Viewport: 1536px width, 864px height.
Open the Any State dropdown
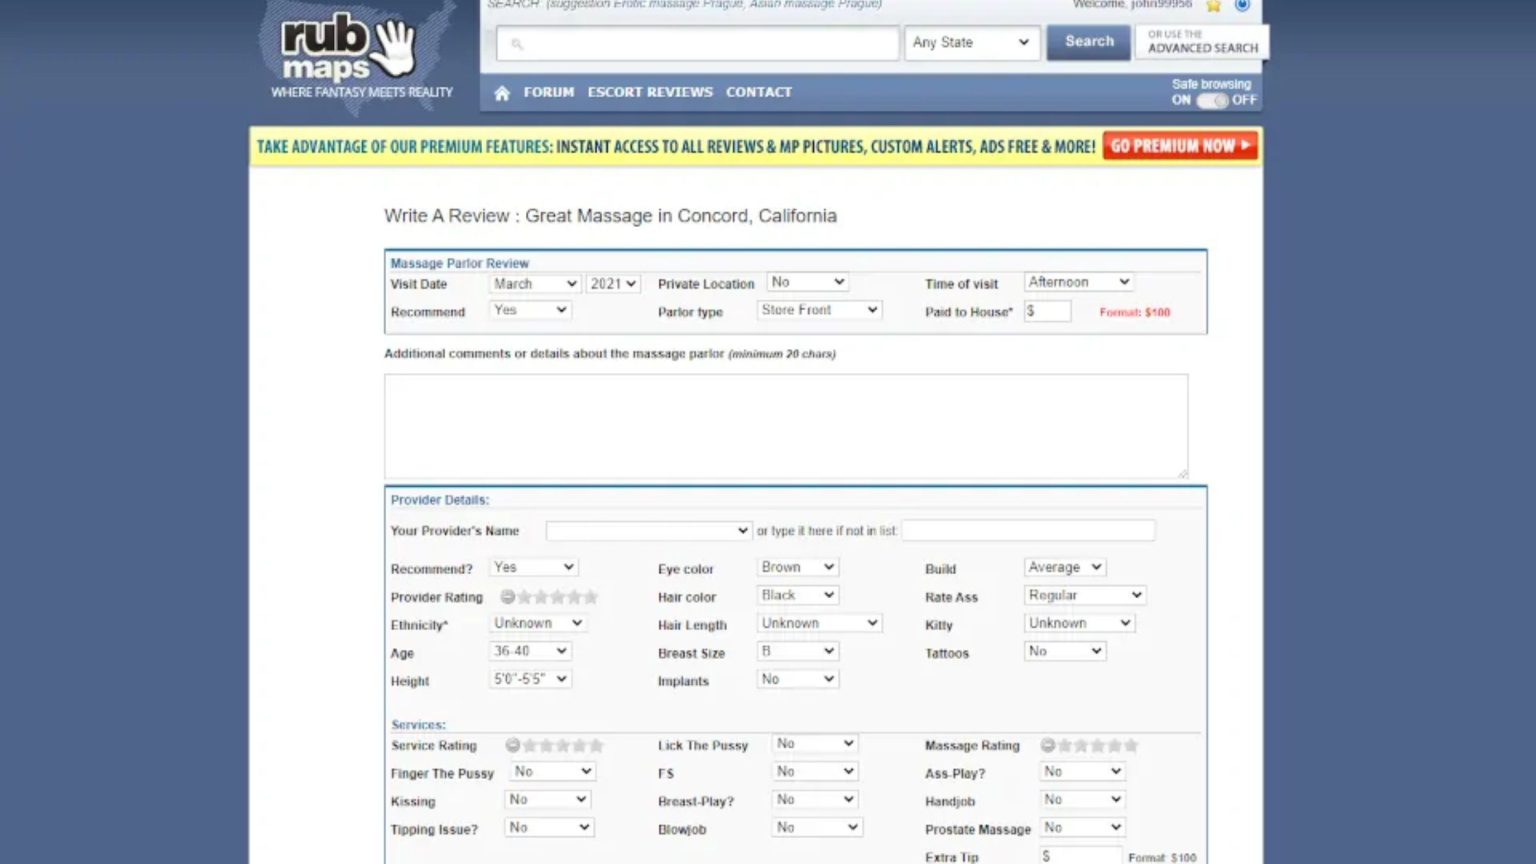[971, 42]
